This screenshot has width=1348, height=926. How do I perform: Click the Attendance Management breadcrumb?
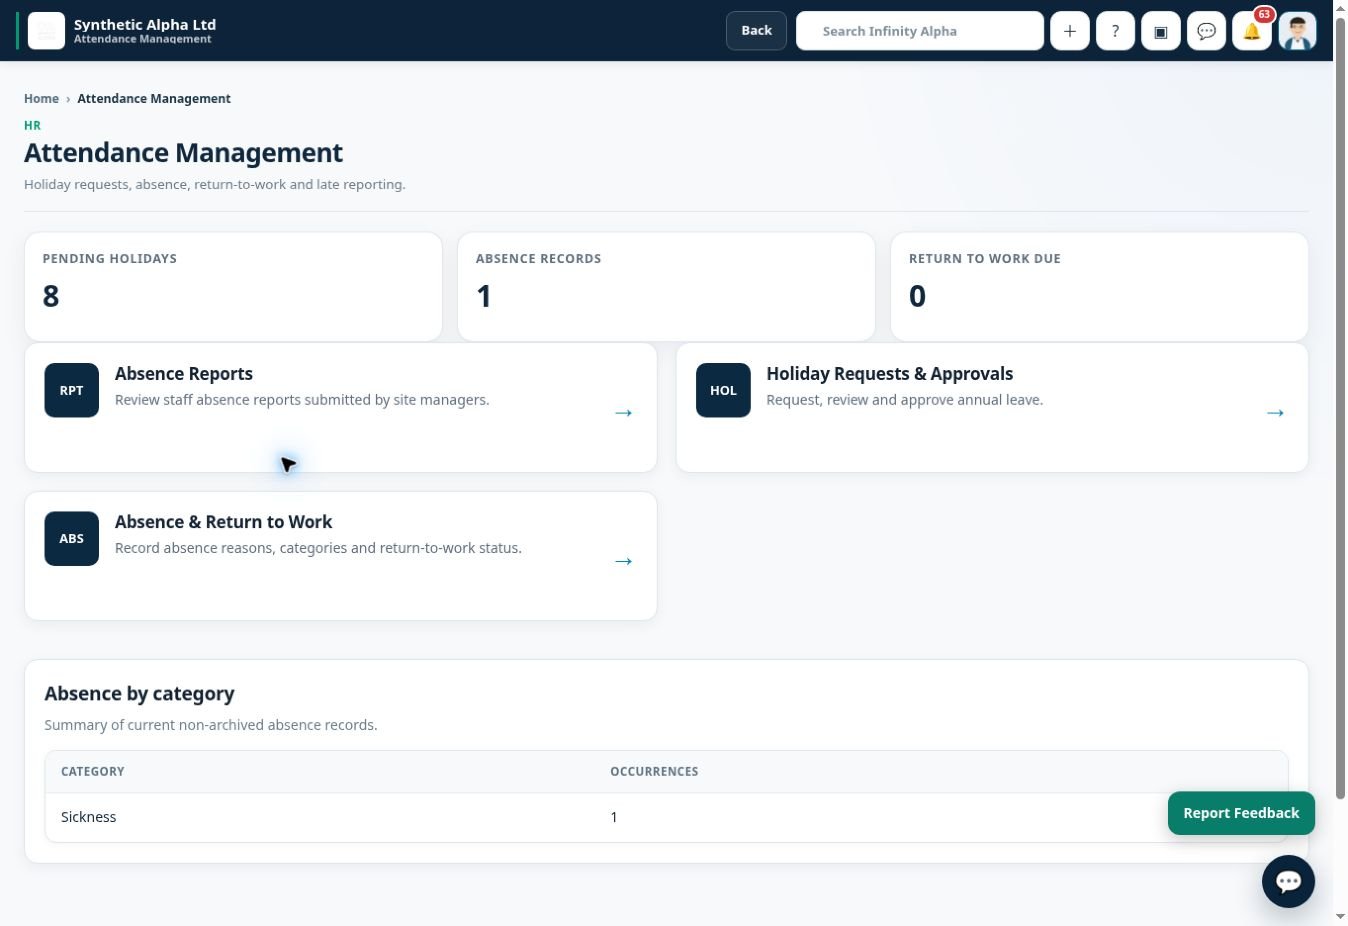coord(154,98)
